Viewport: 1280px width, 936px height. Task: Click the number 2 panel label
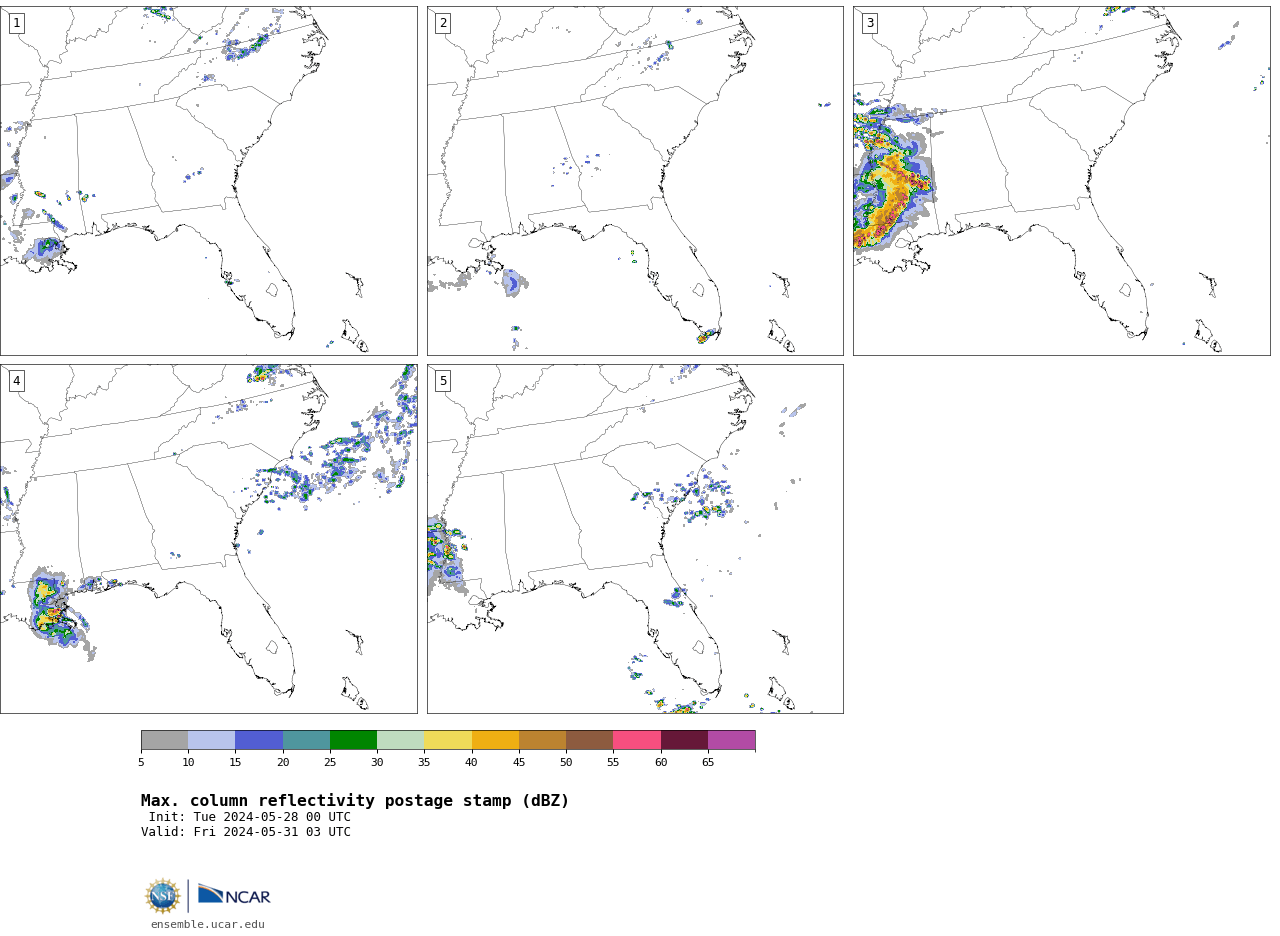[x=443, y=23]
